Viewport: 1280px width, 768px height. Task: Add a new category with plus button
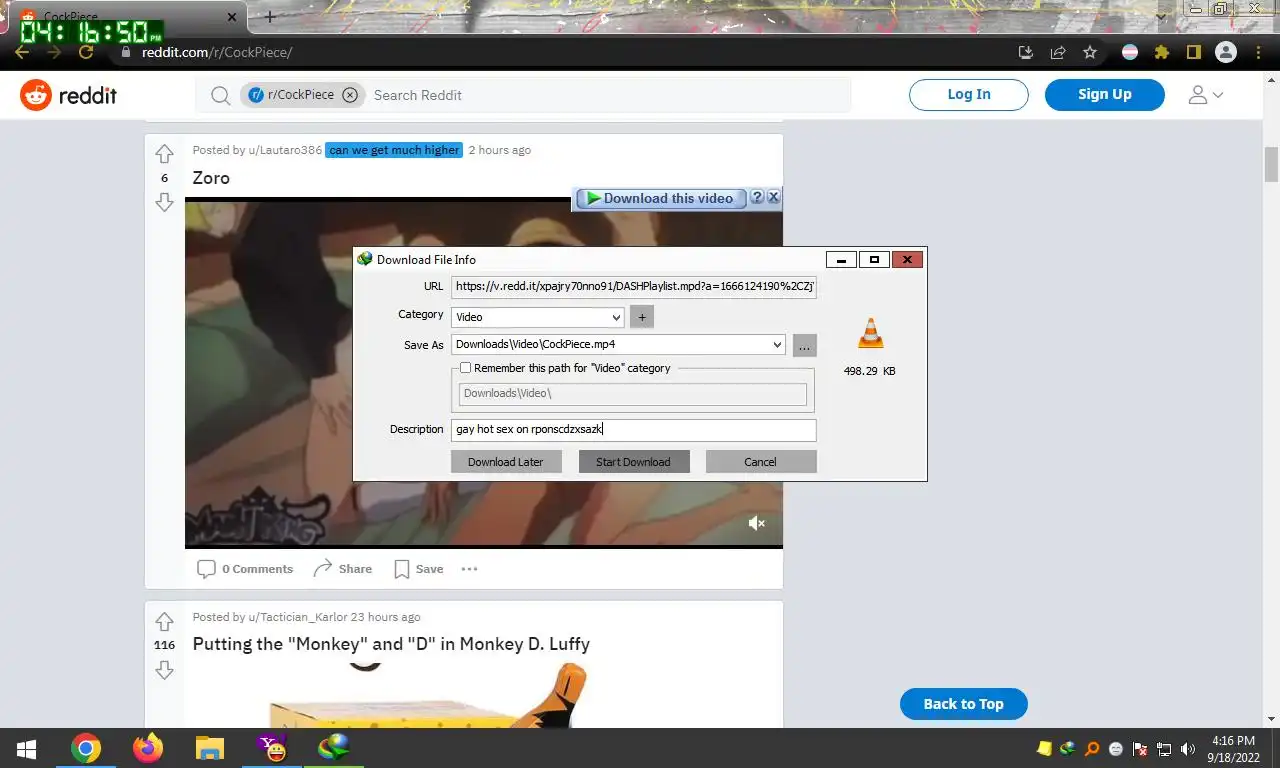(642, 317)
